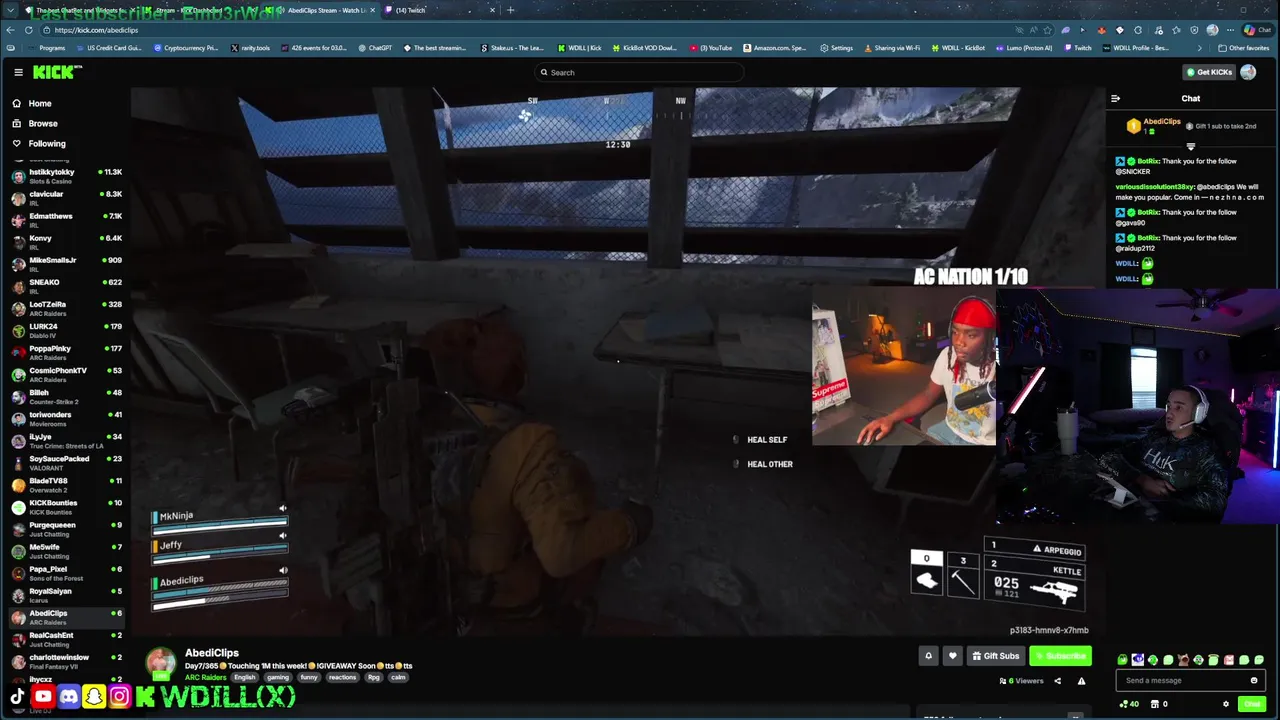1280x720 pixels.
Task: Click the Get KICKs button
Action: coord(1209,72)
